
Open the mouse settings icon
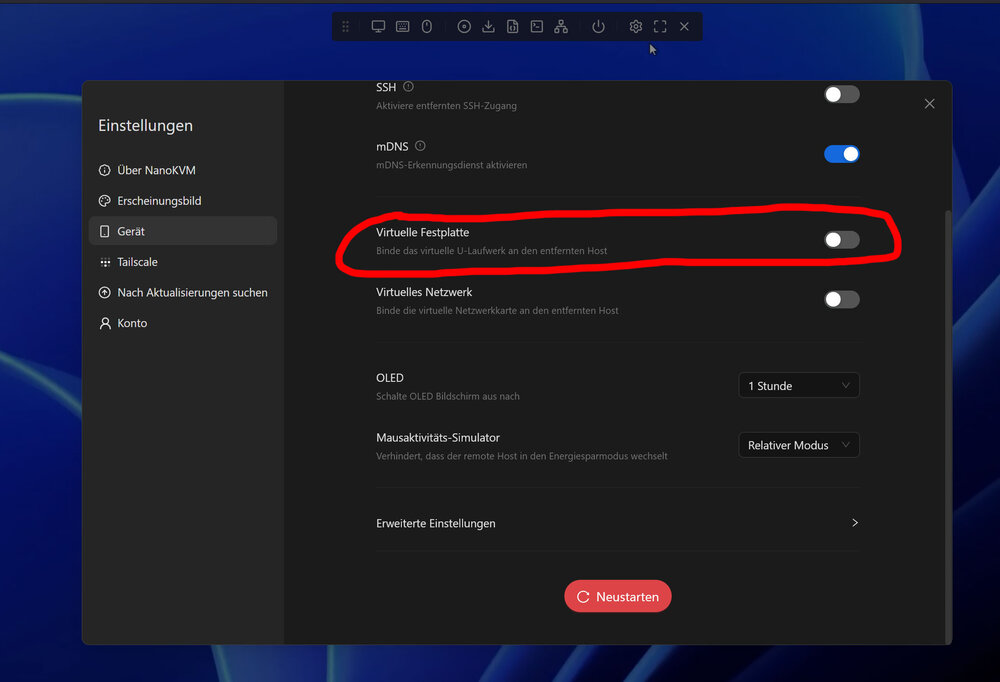tap(427, 26)
